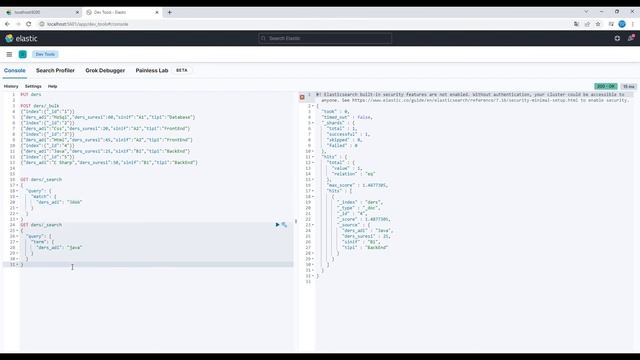Click the Dev Tools breadcrumb
The width and height of the screenshot is (640, 360).
pyautogui.click(x=45, y=54)
